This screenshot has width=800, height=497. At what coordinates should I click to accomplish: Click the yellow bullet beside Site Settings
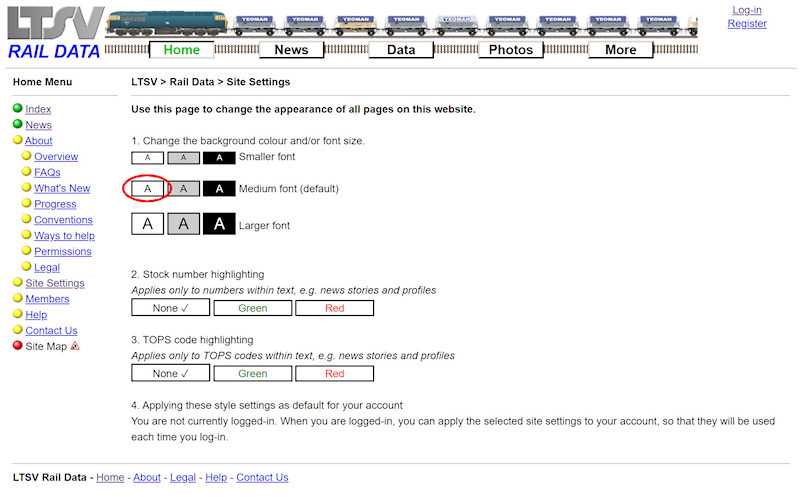click(18, 283)
